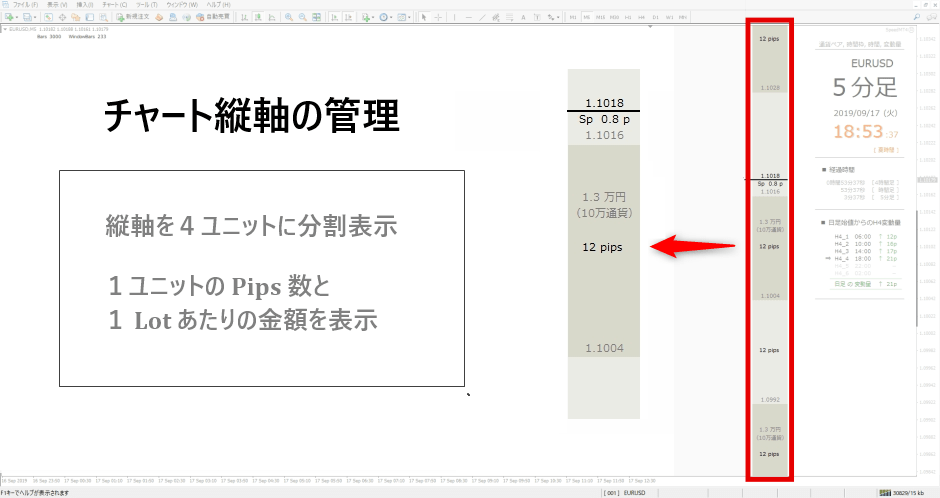
Task: Open the ファイル(F) menu
Action: click(x=25, y=5)
